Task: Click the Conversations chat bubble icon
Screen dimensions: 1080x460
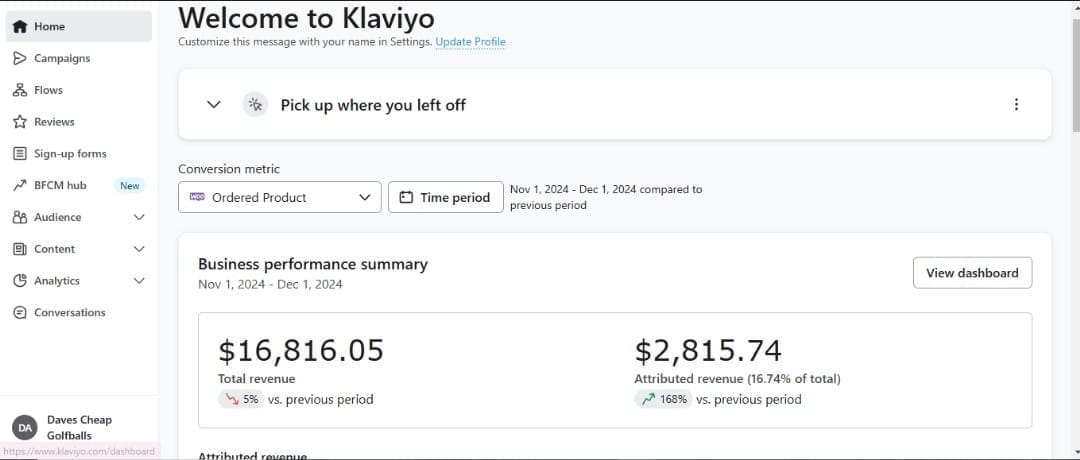Action: (x=20, y=313)
